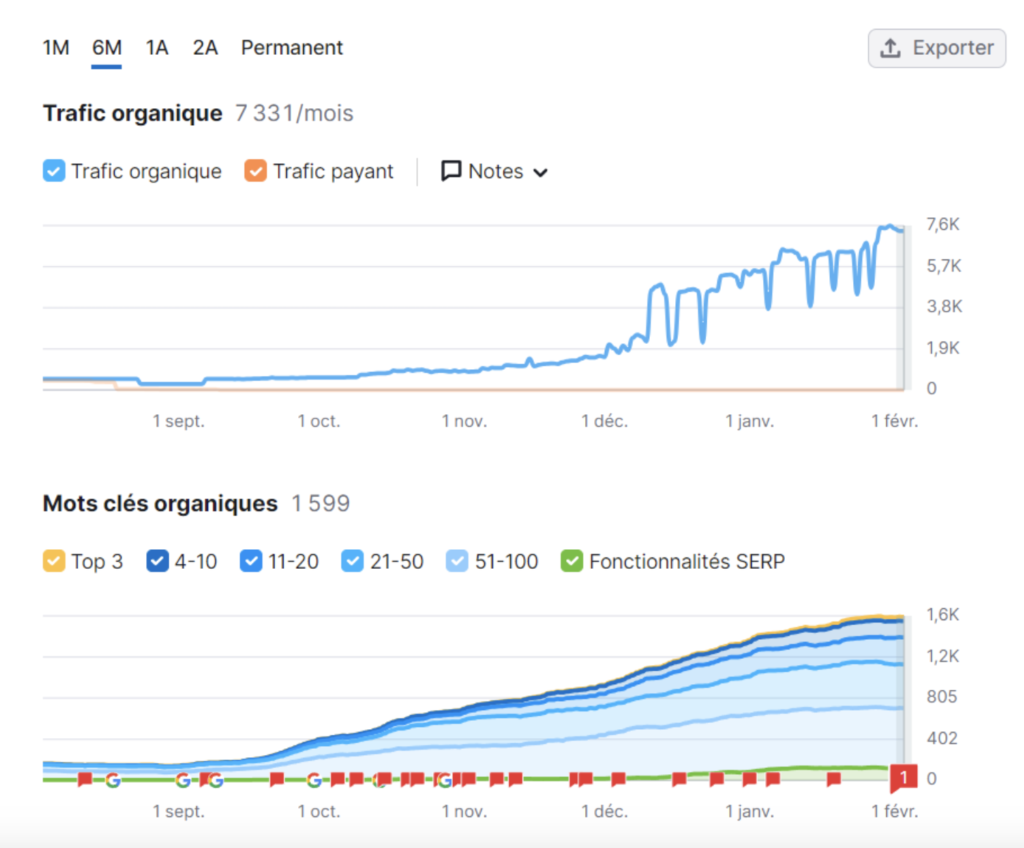
Task: Click the lone red flag between 1 janv. and 1 févr.
Action: tap(833, 779)
